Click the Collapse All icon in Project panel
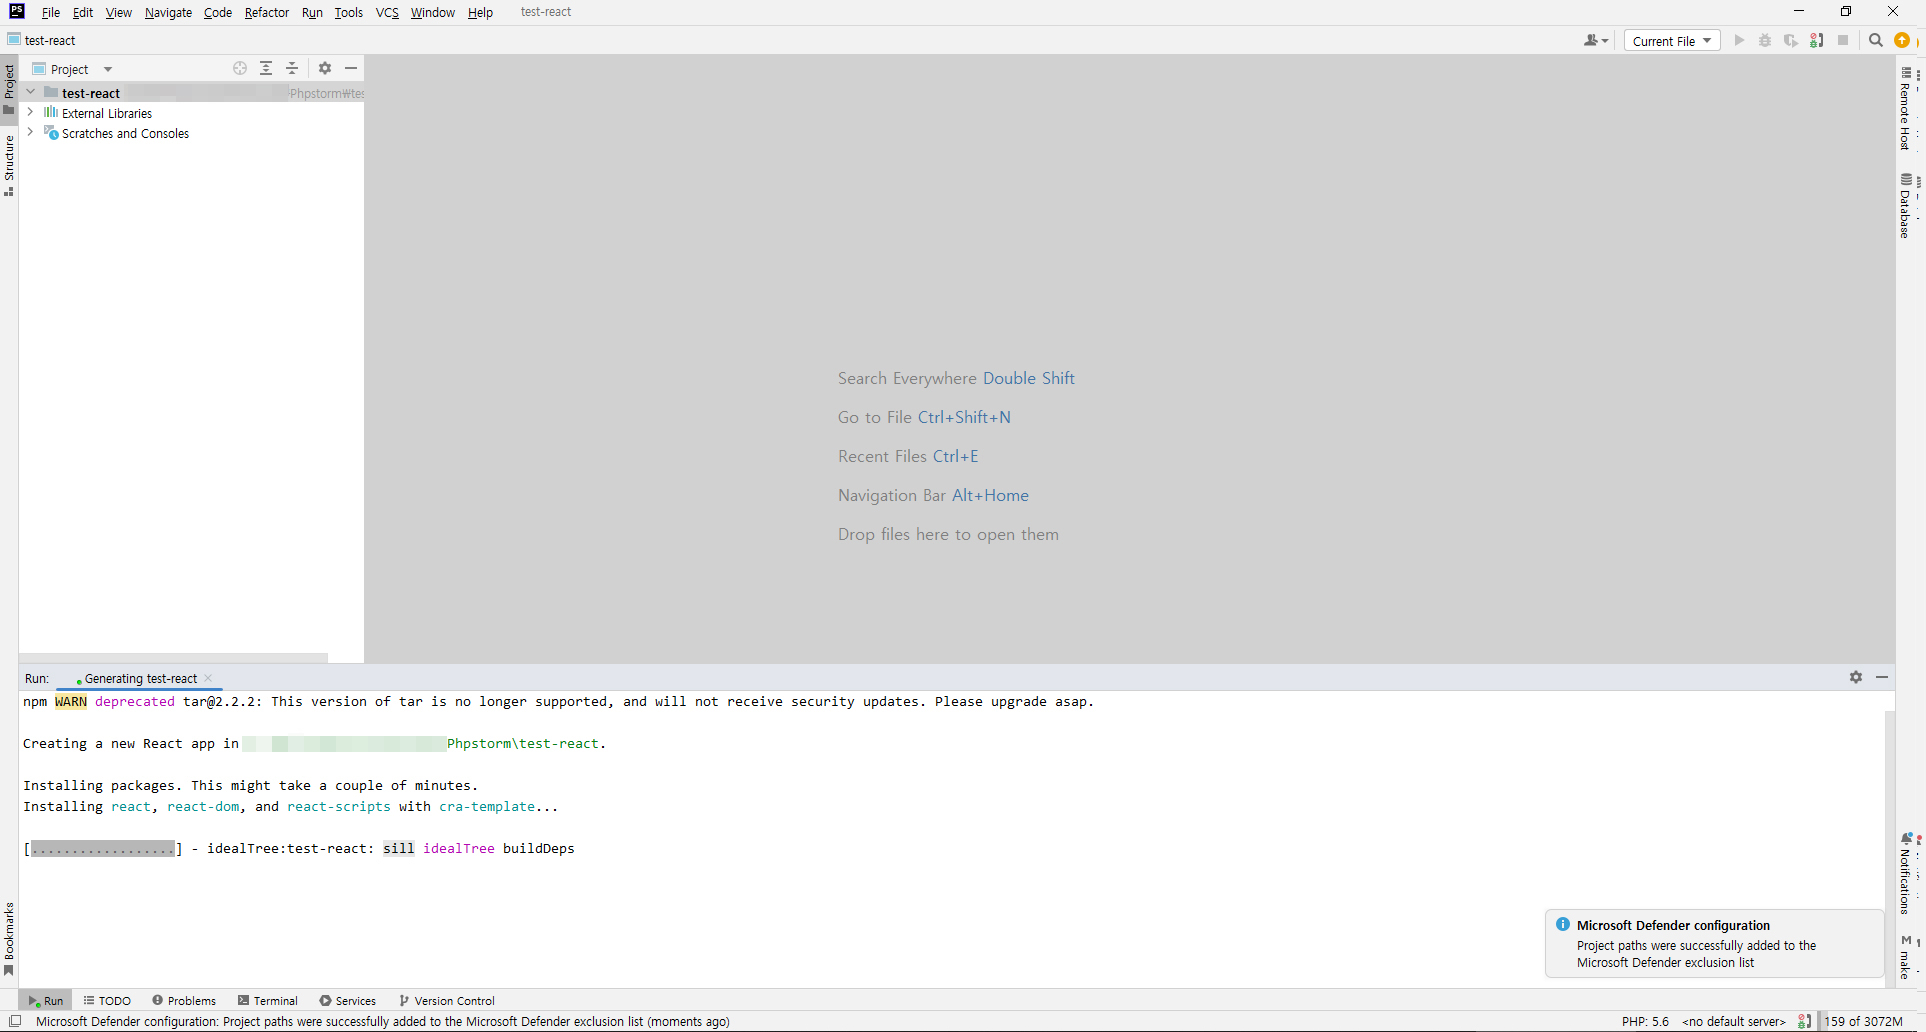1926x1032 pixels. click(x=292, y=68)
